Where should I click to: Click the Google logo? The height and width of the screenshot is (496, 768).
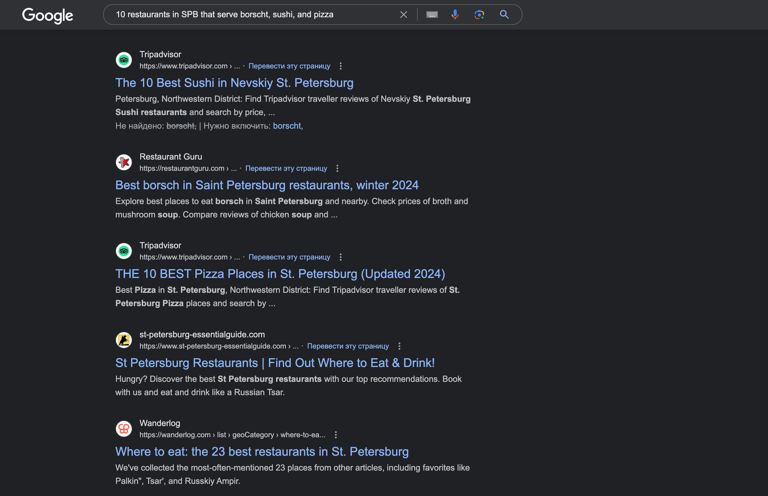click(x=48, y=16)
